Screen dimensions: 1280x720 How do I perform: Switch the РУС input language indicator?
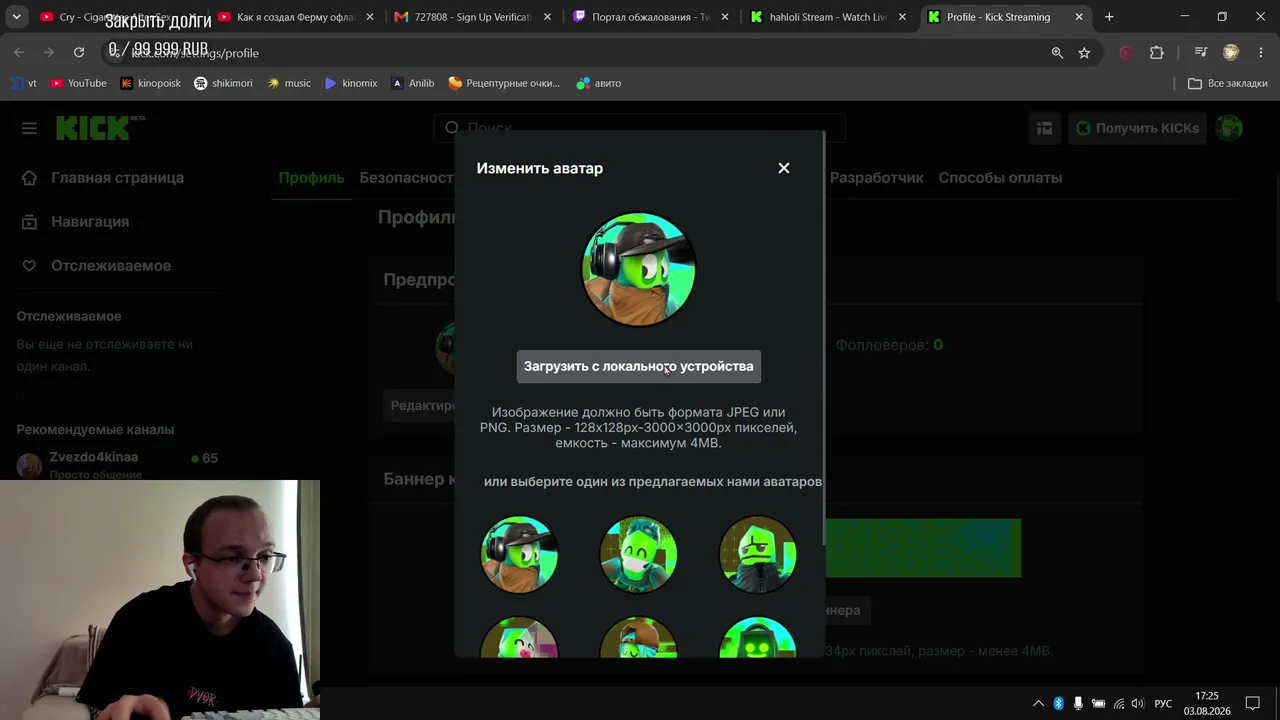[x=1163, y=704]
